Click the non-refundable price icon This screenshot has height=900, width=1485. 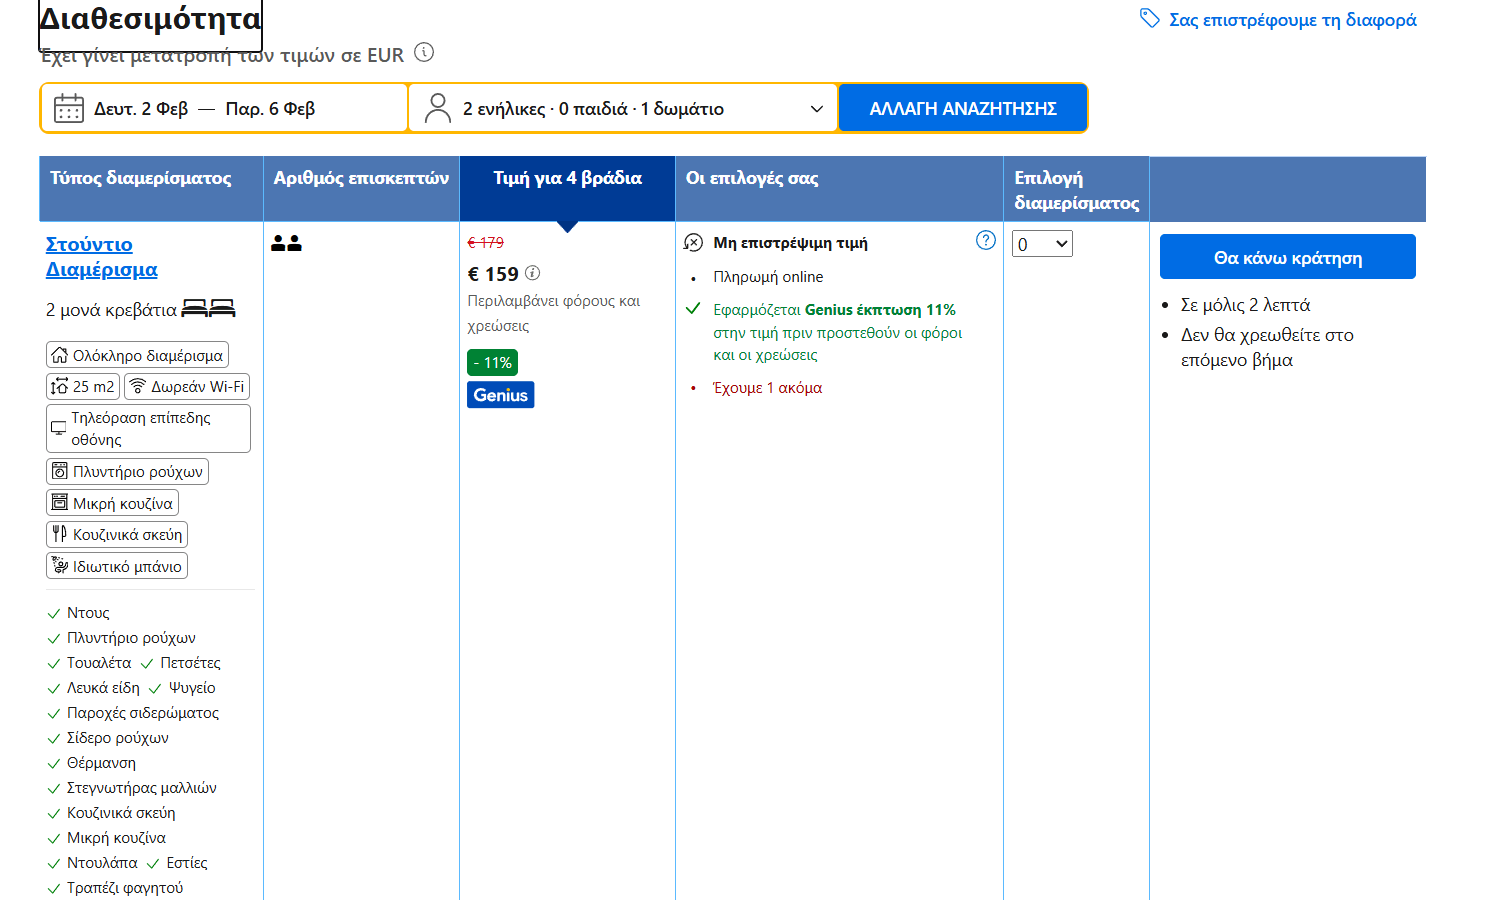pos(693,243)
